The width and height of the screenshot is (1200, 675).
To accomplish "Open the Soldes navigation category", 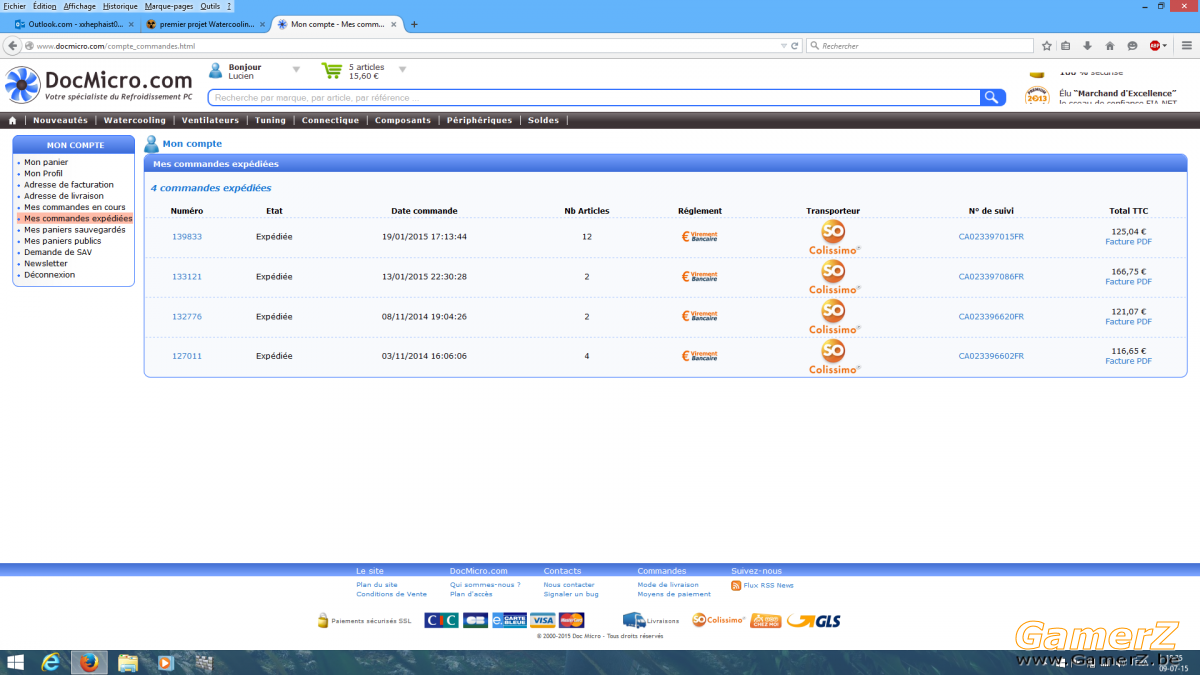I will [544, 120].
